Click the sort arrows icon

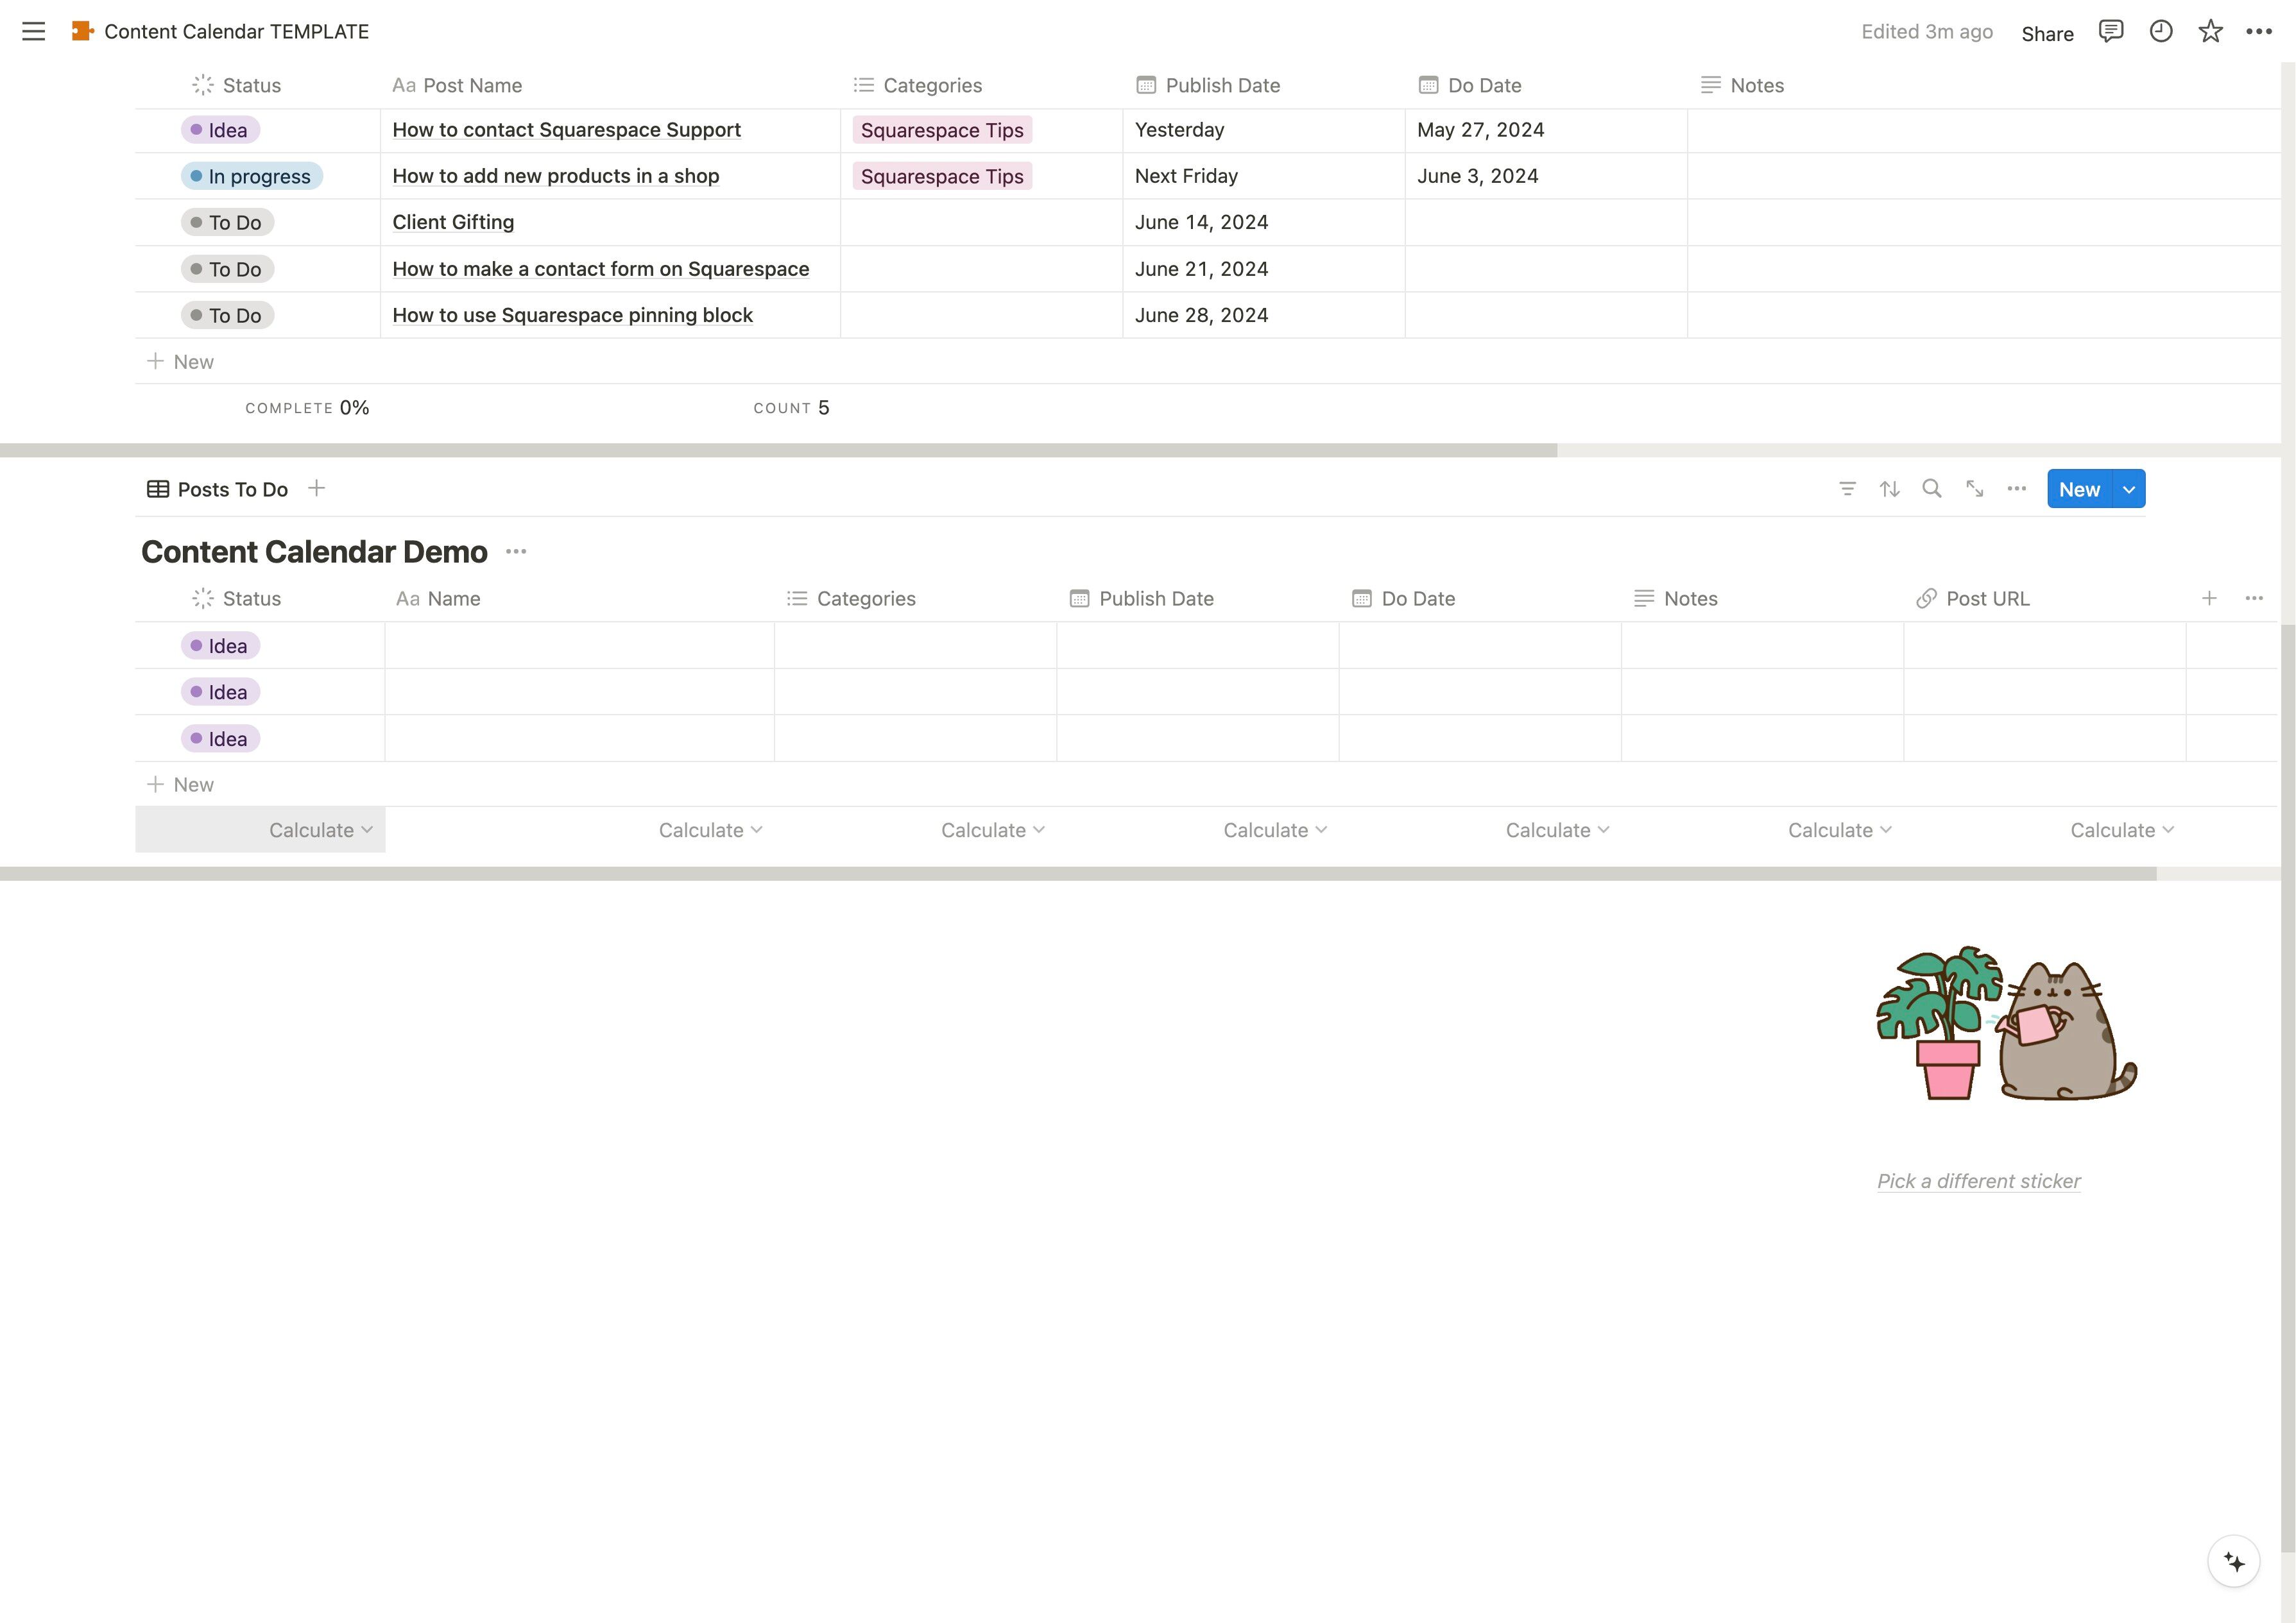[x=1889, y=489]
